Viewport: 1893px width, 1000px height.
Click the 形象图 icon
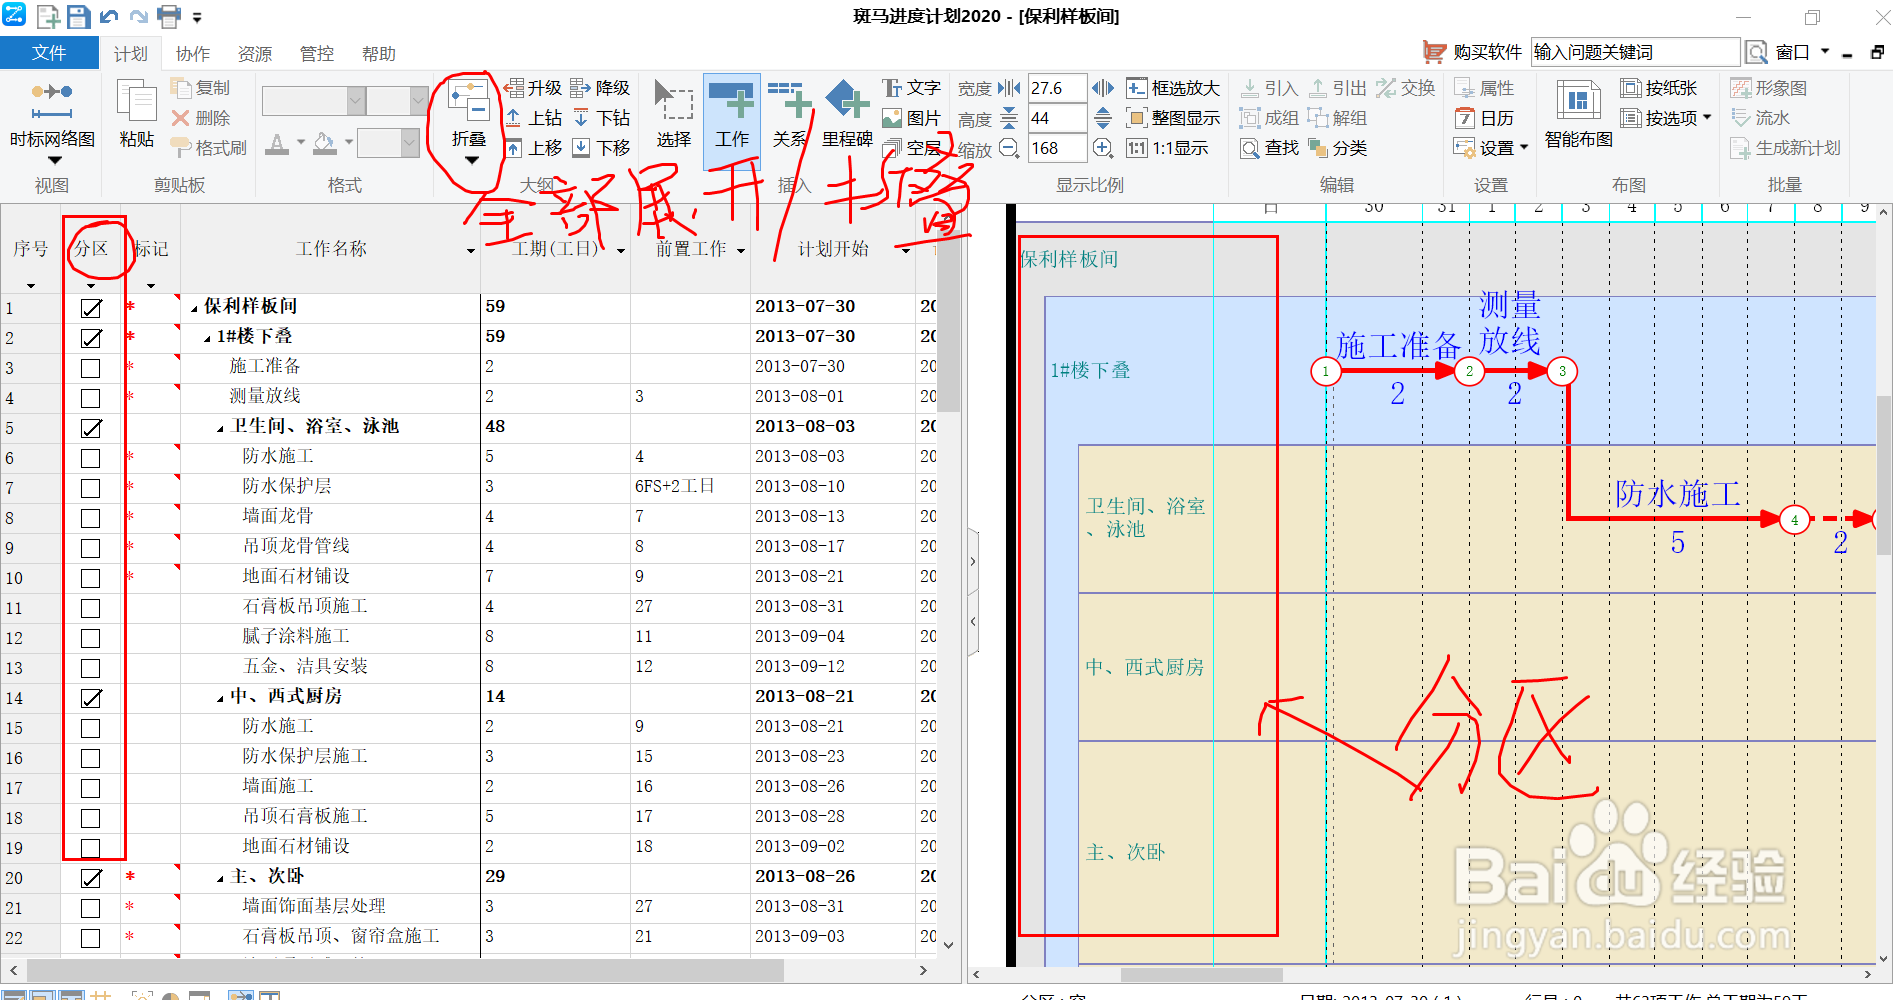point(1769,88)
